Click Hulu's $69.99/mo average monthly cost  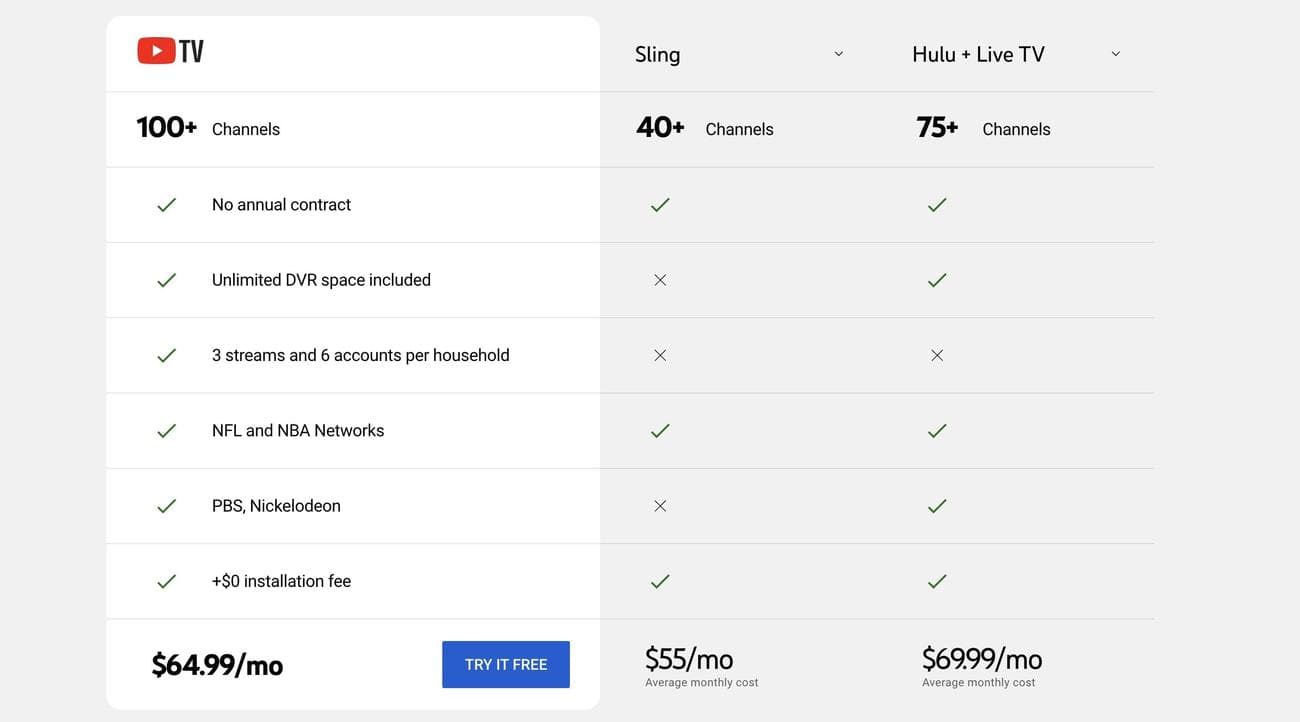point(982,657)
